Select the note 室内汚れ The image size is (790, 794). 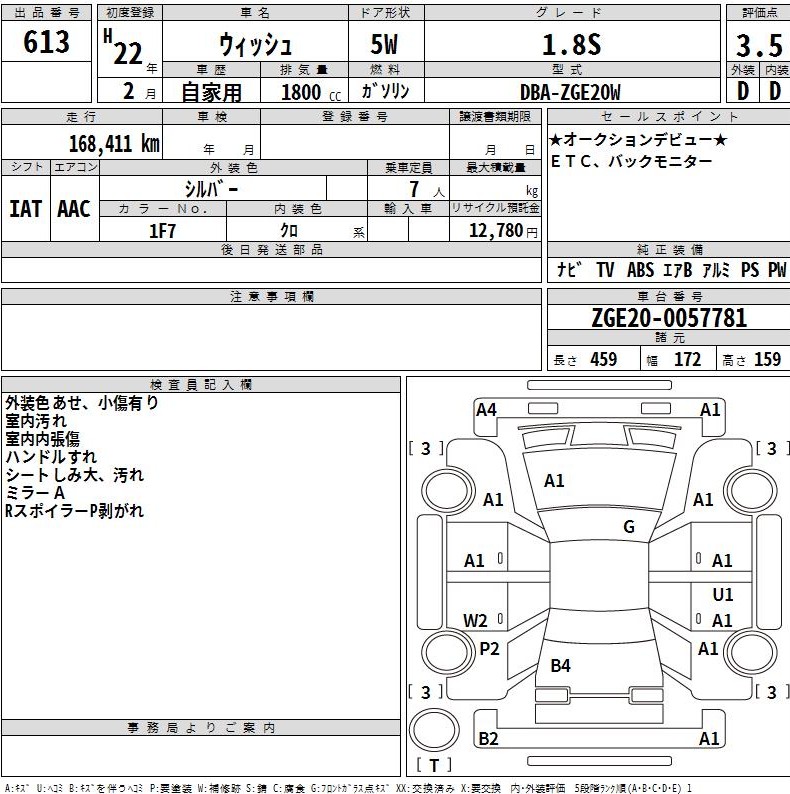click(x=36, y=421)
